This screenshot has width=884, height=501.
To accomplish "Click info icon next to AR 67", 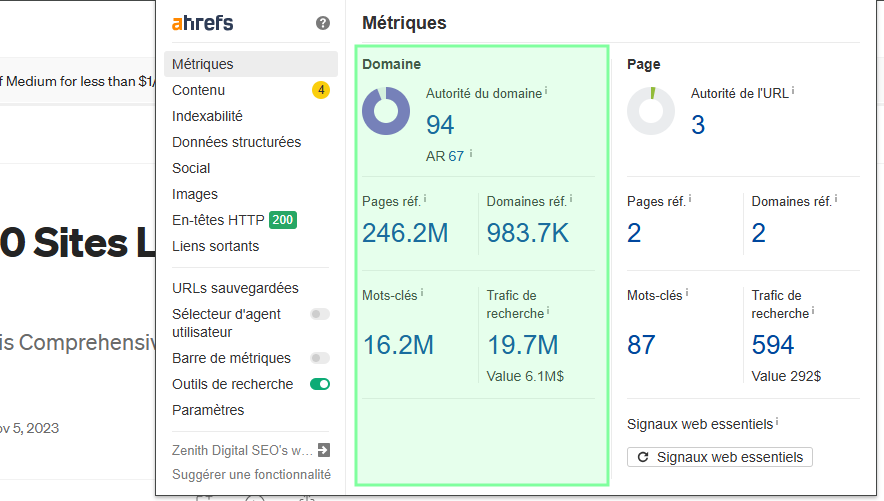I will 471,153.
